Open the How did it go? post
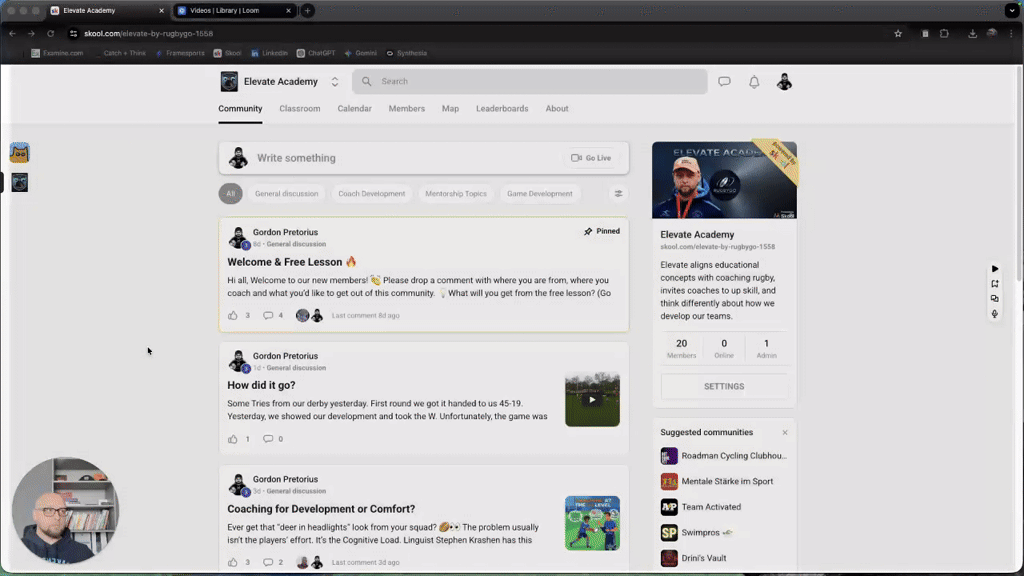The image size is (1024, 576). point(261,385)
